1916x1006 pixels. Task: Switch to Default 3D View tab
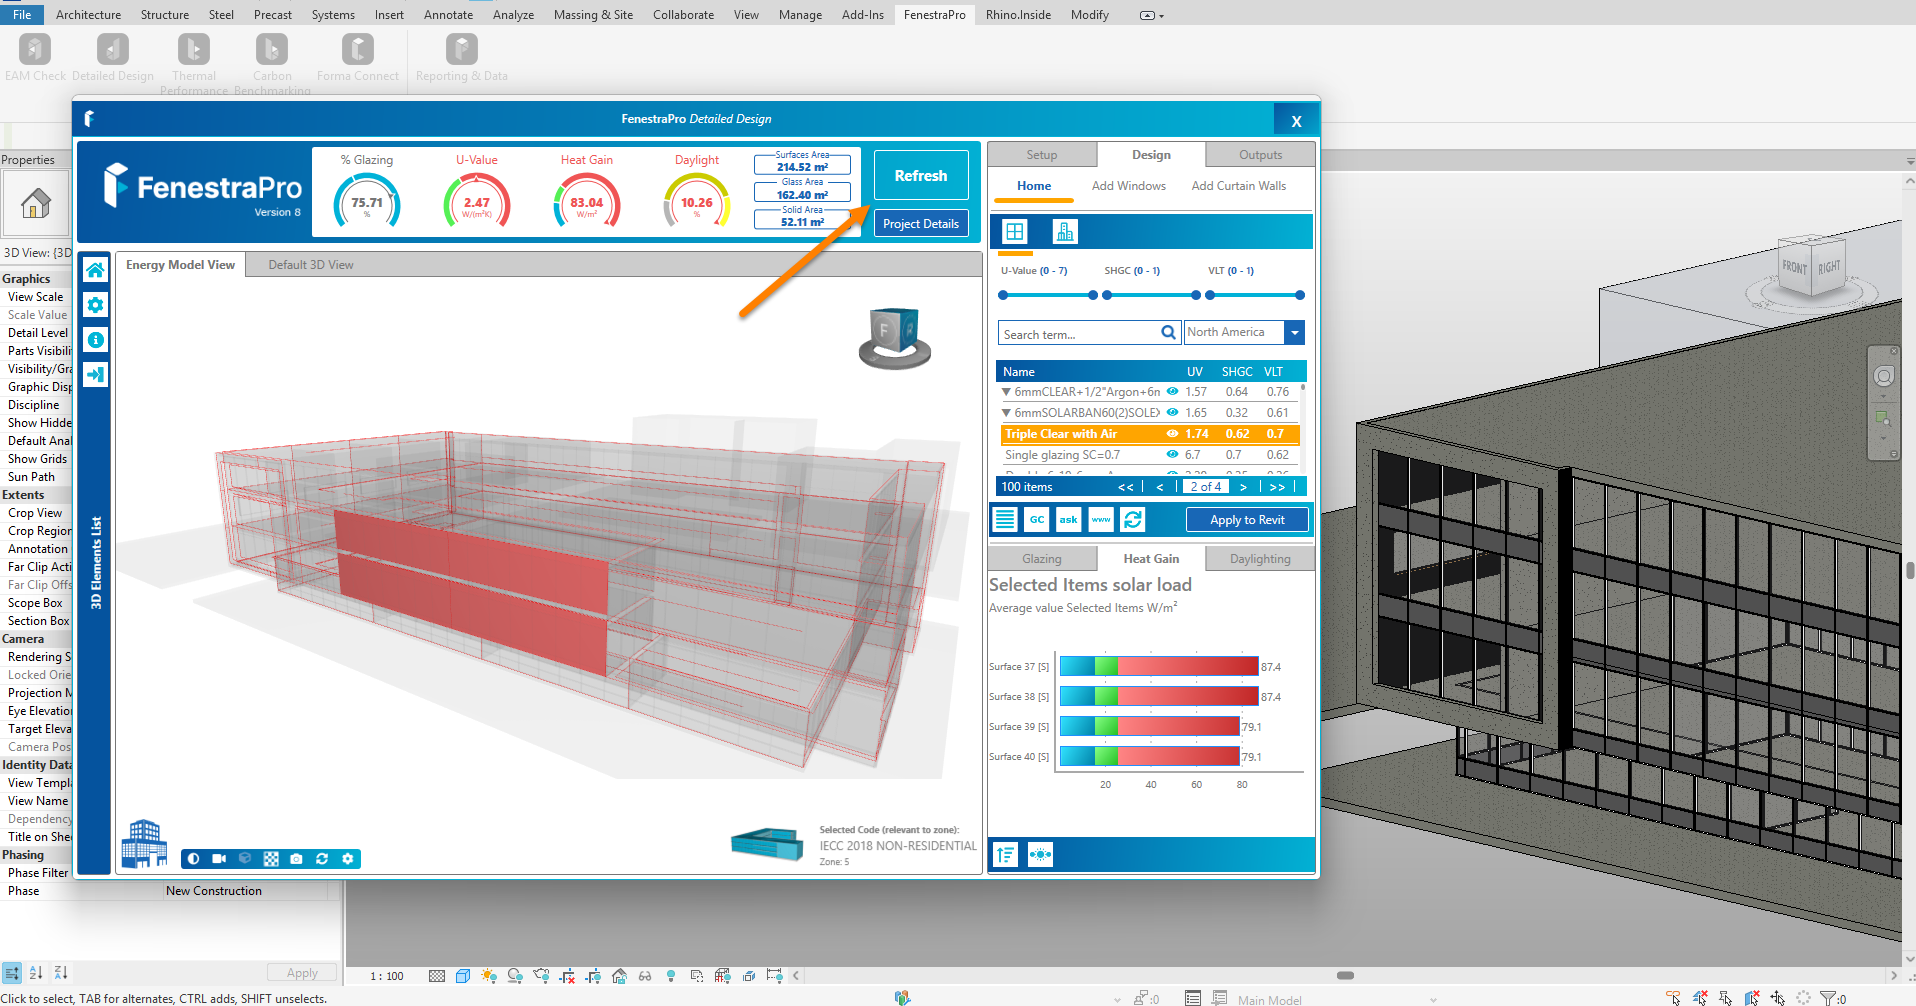point(311,265)
